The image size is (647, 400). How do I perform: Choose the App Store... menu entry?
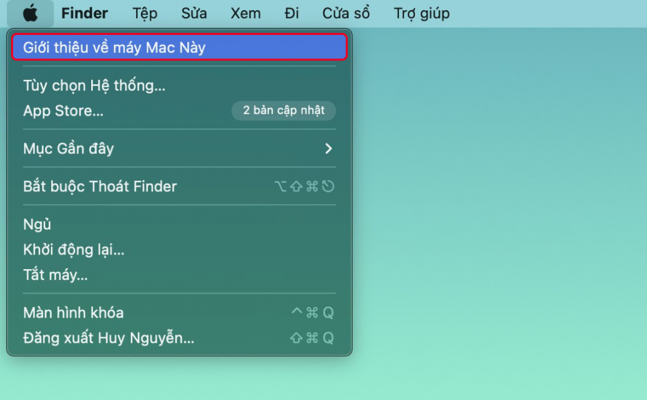point(63,110)
